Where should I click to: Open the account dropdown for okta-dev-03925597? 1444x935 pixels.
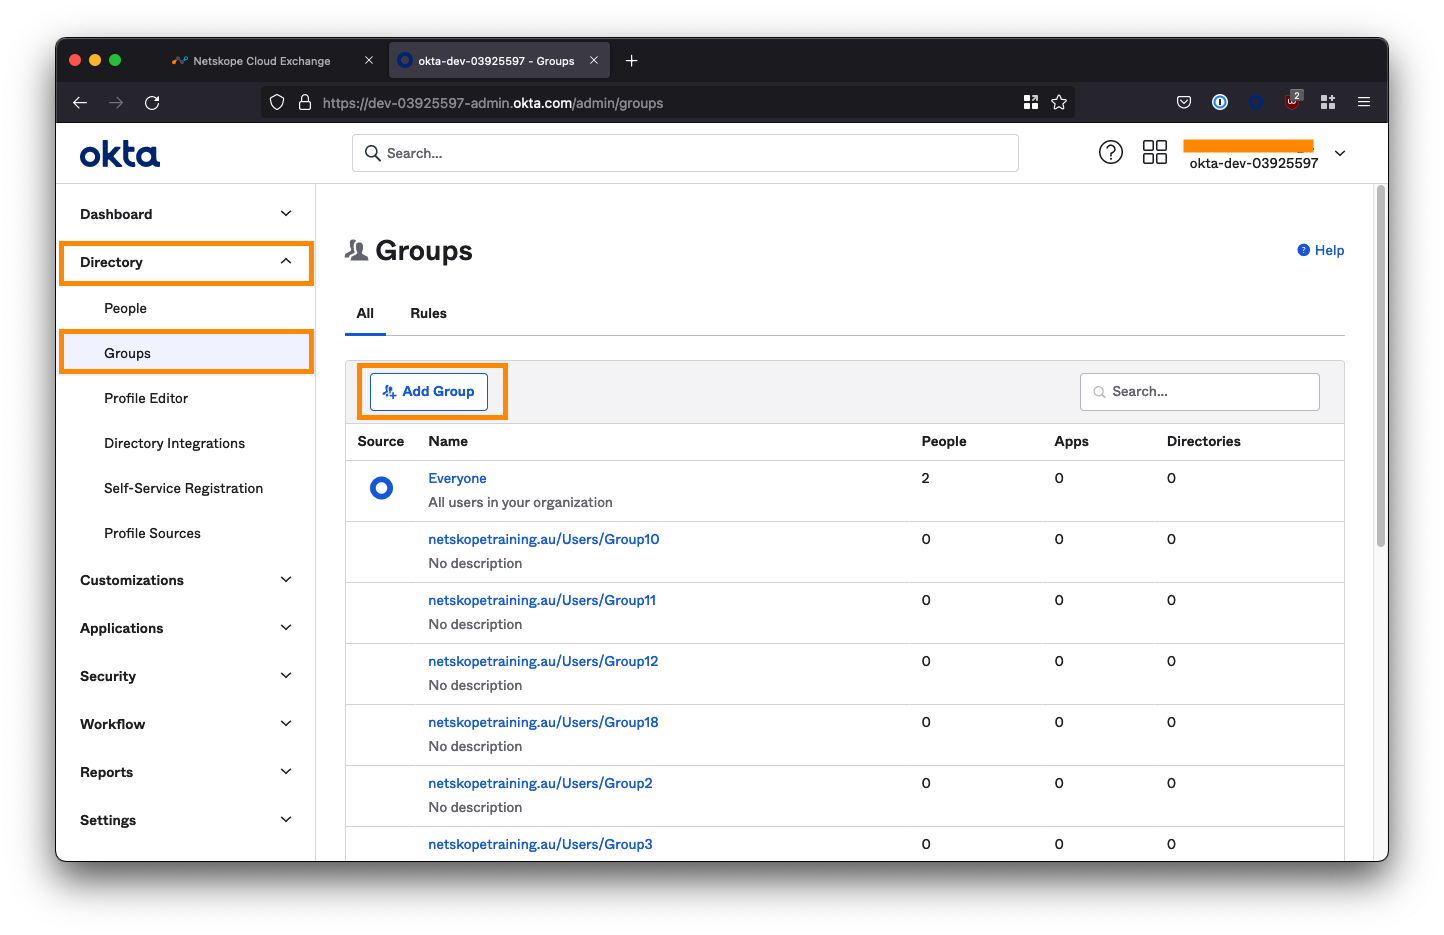(x=1340, y=153)
